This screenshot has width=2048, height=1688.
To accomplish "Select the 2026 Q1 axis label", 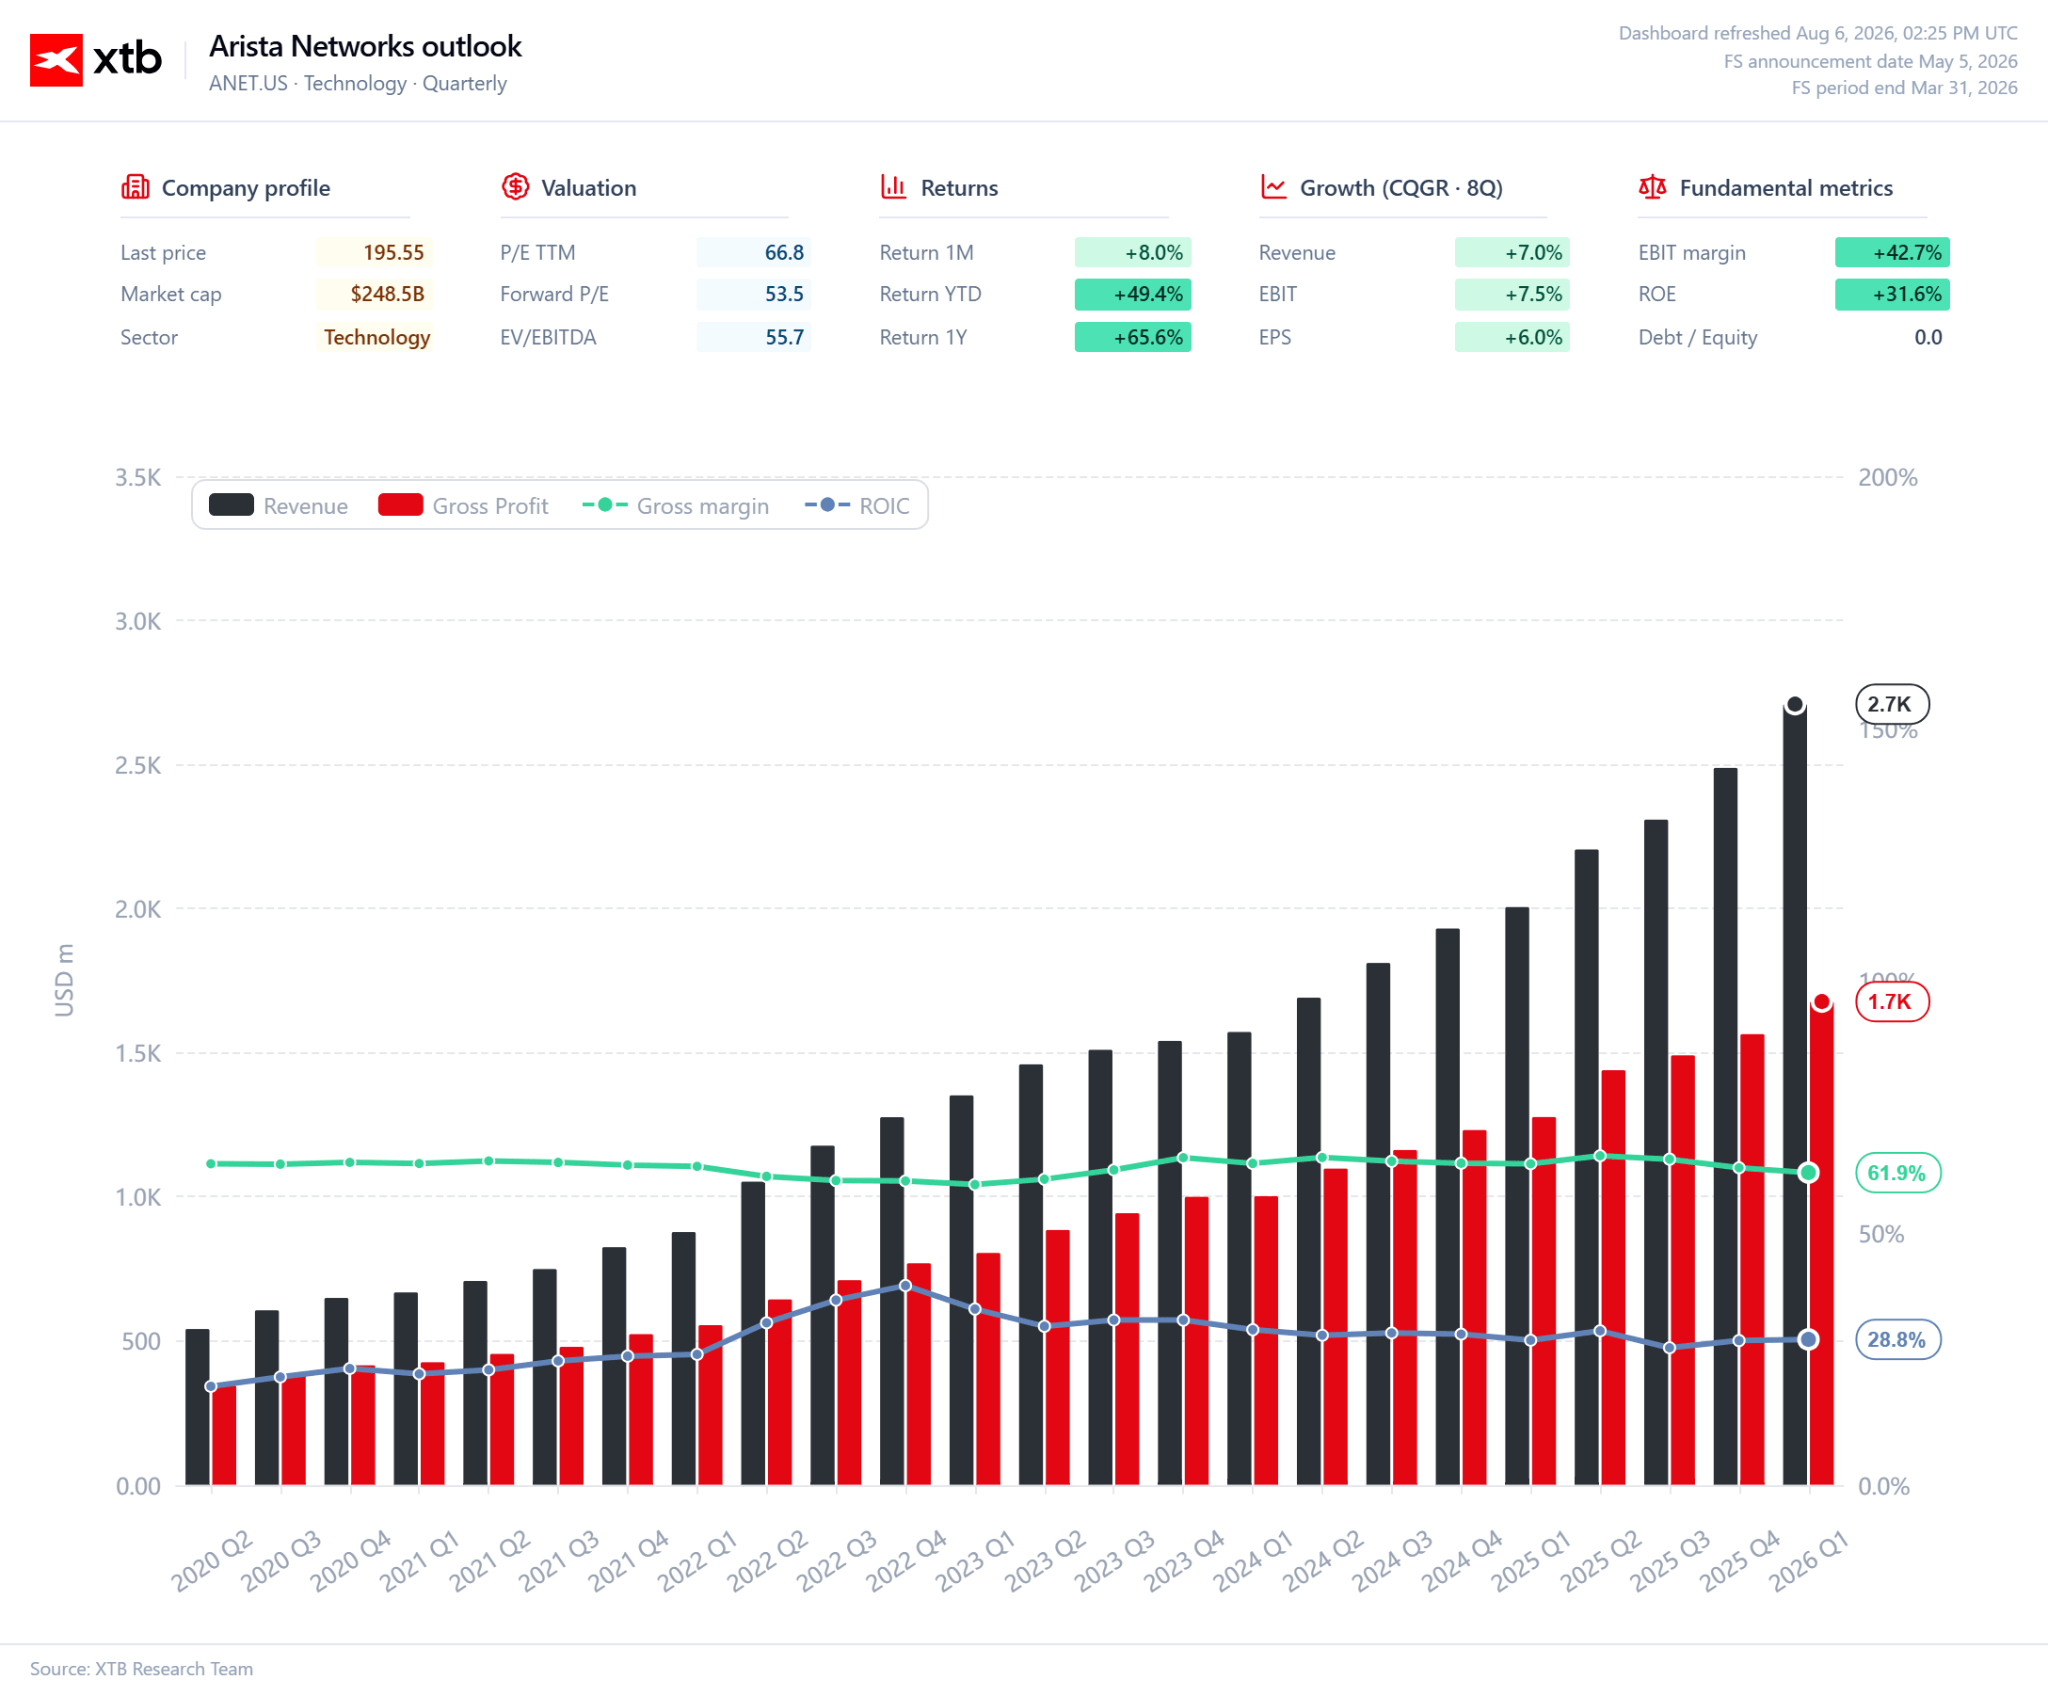I will coord(1809,1560).
